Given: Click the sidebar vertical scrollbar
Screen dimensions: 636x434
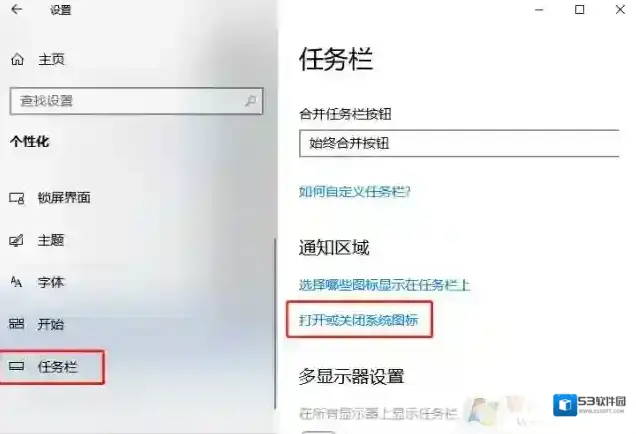Looking at the screenshot, I should (x=275, y=323).
